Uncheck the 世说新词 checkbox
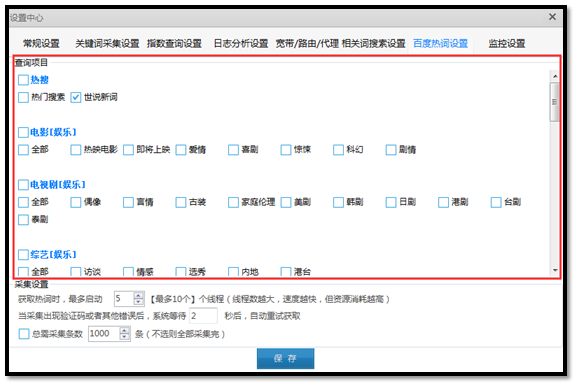Screen dimensions: 578x387 point(76,97)
